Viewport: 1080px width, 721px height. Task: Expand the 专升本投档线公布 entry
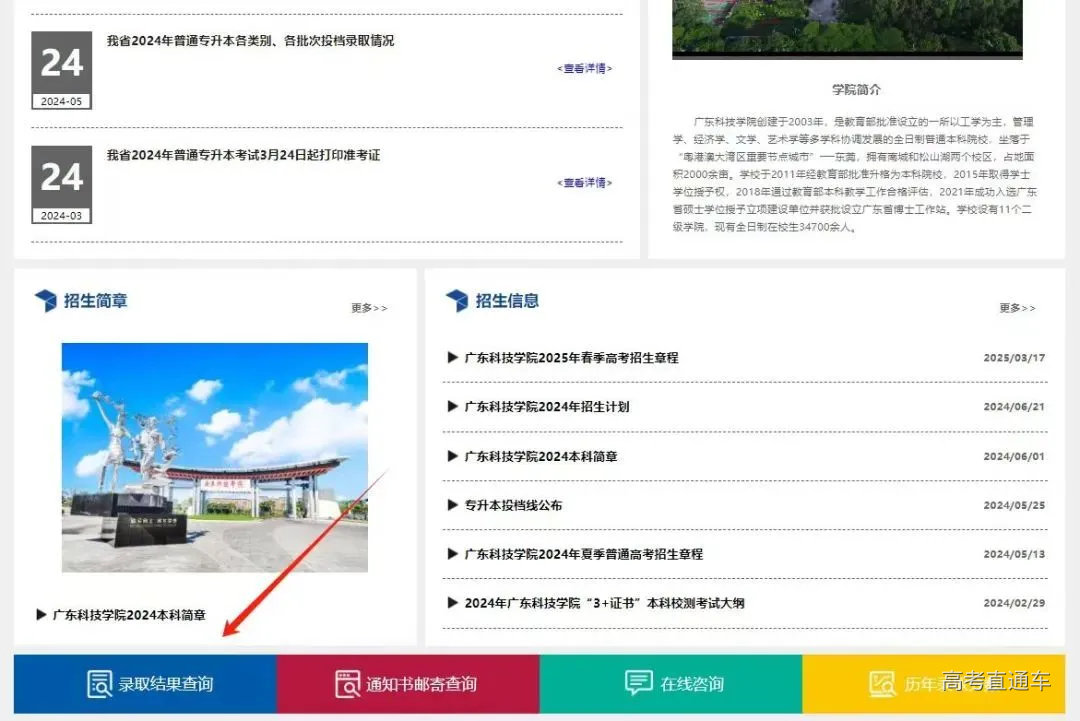pyautogui.click(x=507, y=505)
